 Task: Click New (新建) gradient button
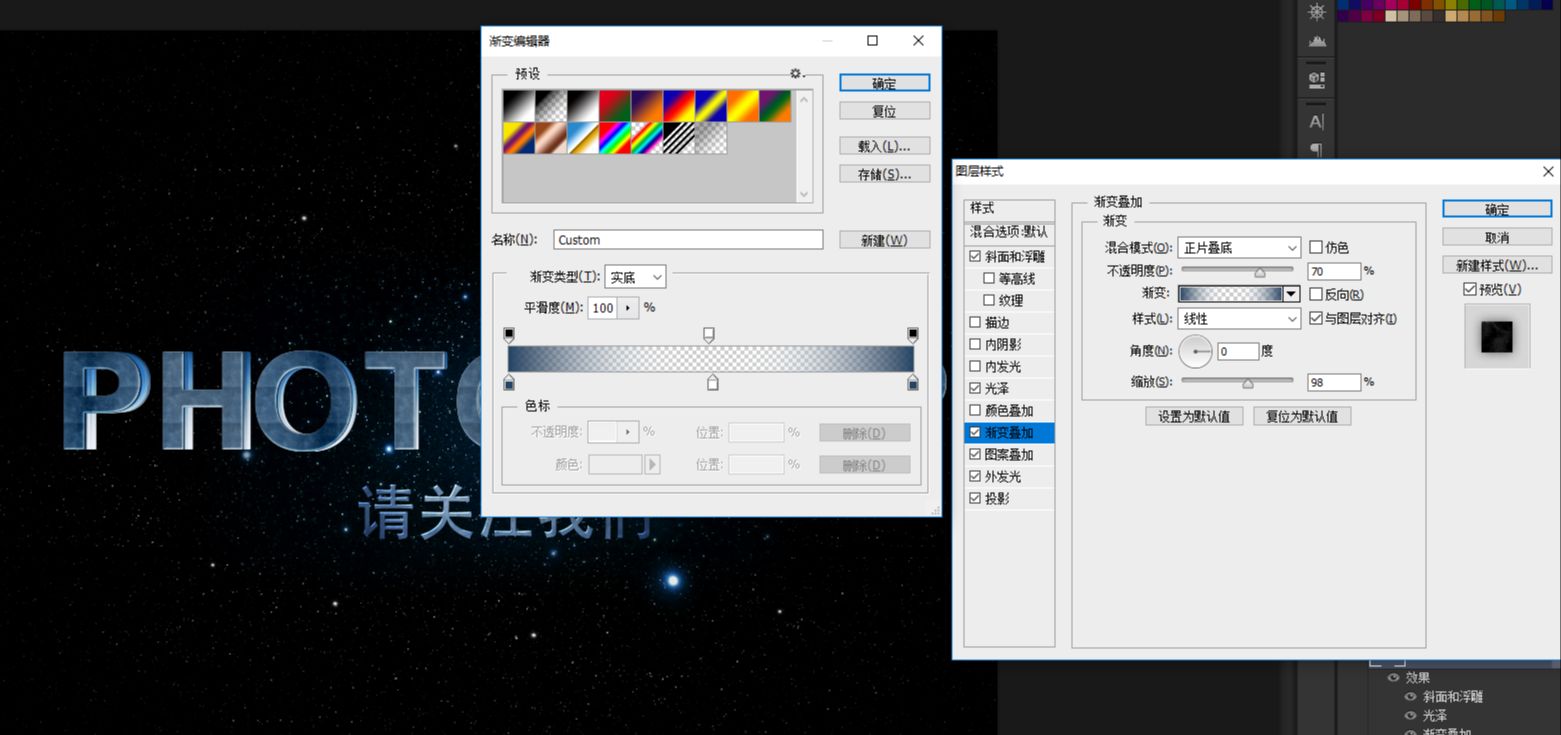884,240
